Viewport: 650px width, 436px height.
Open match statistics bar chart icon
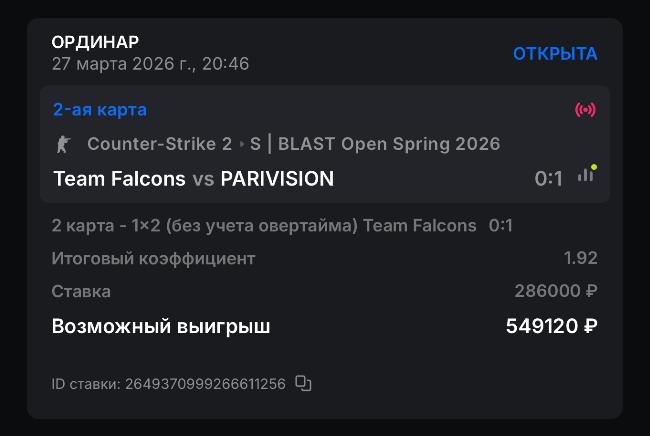[x=586, y=174]
